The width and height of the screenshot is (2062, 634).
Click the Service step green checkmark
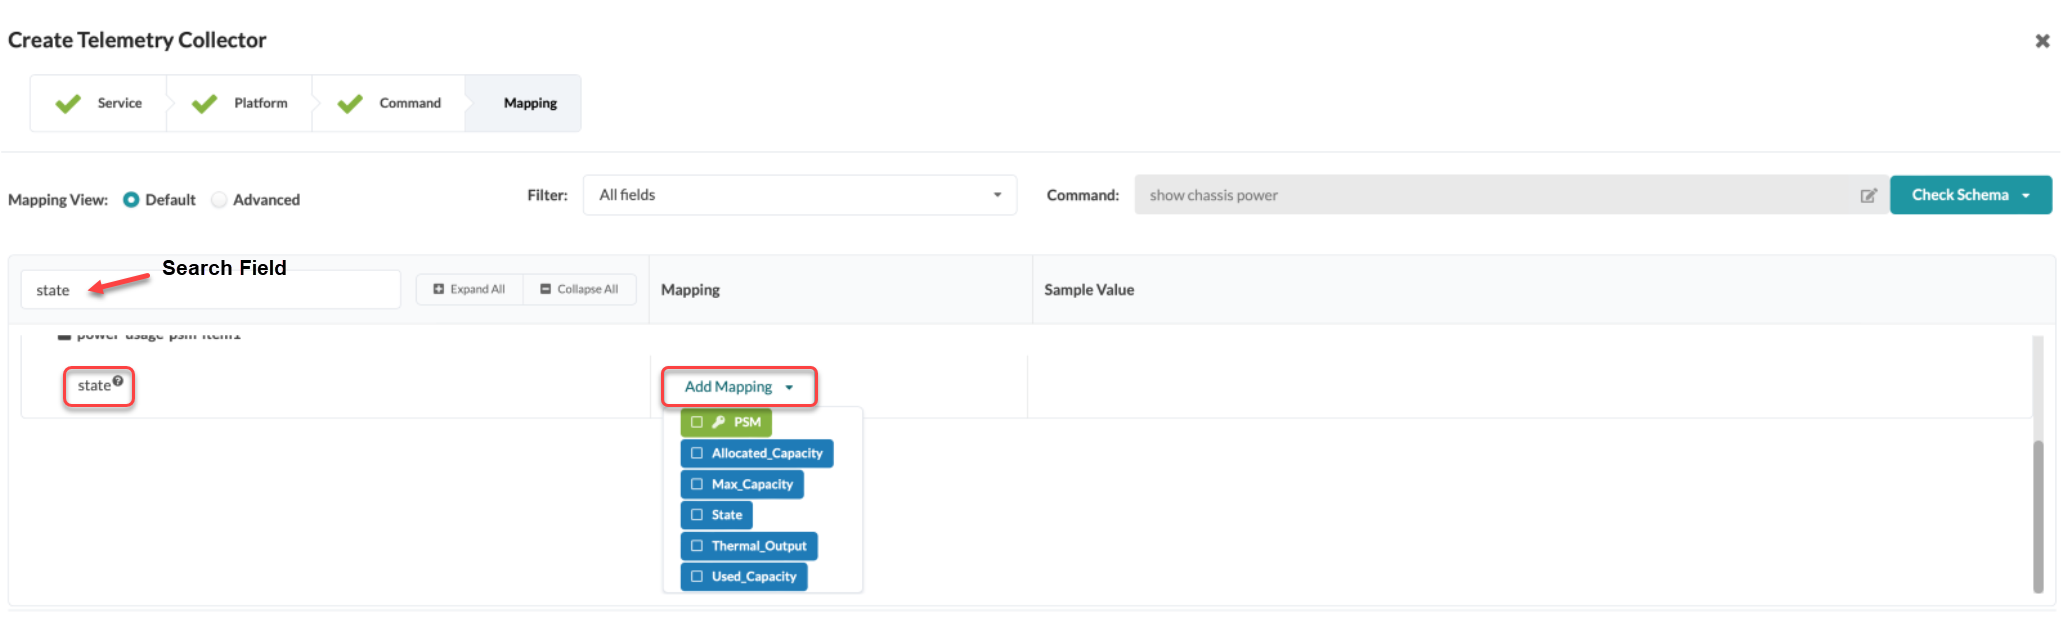(x=68, y=103)
